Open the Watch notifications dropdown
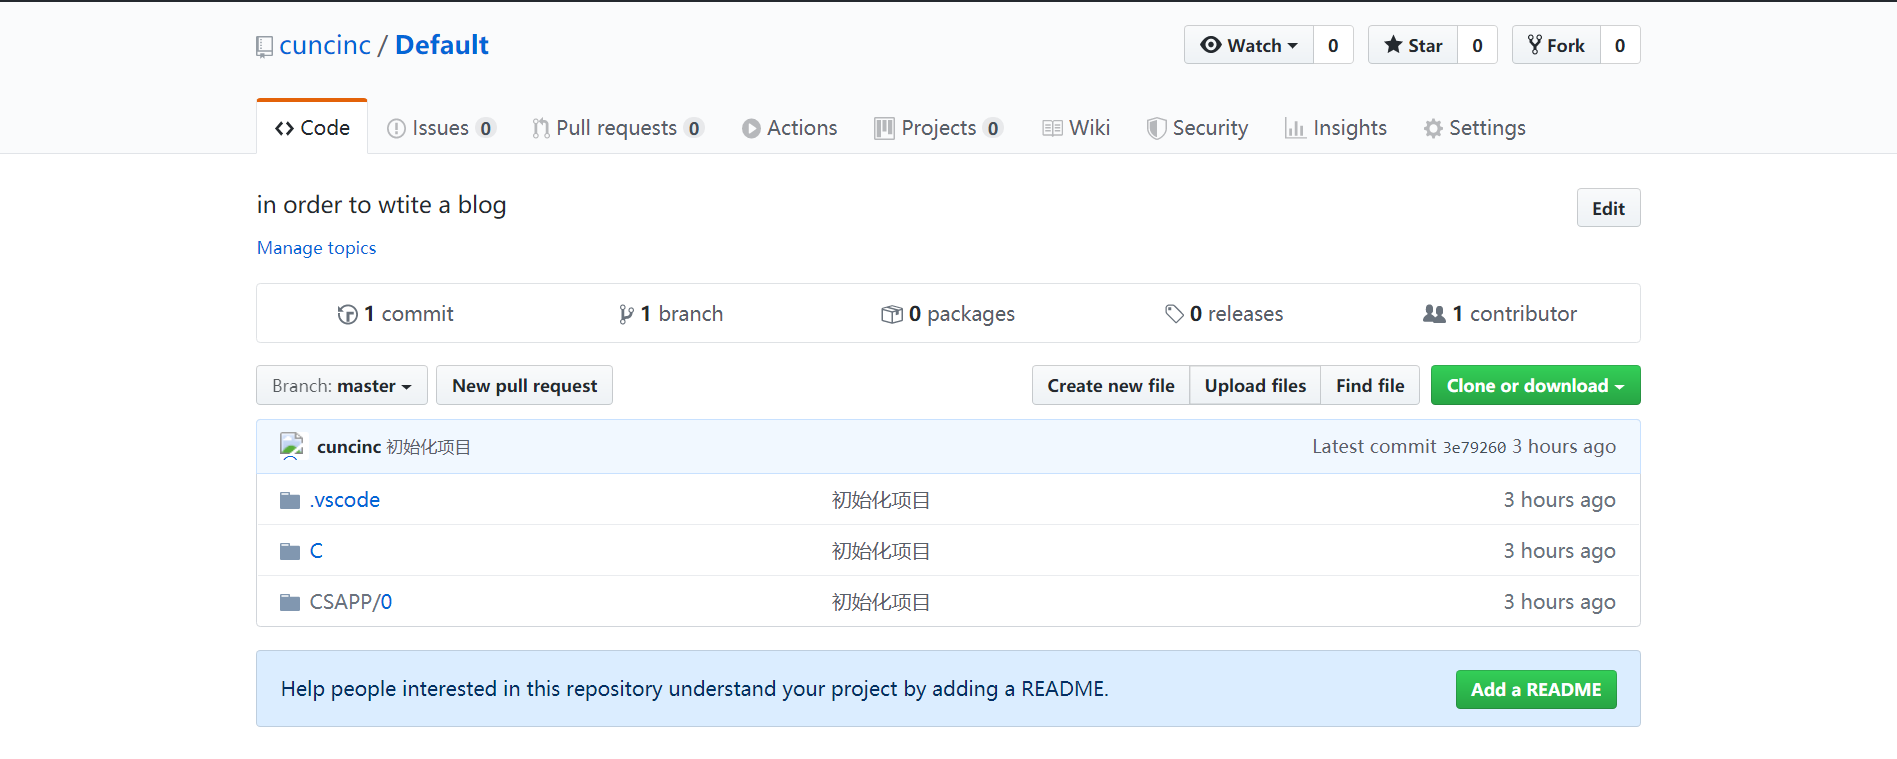The height and width of the screenshot is (759, 1897). click(1248, 45)
